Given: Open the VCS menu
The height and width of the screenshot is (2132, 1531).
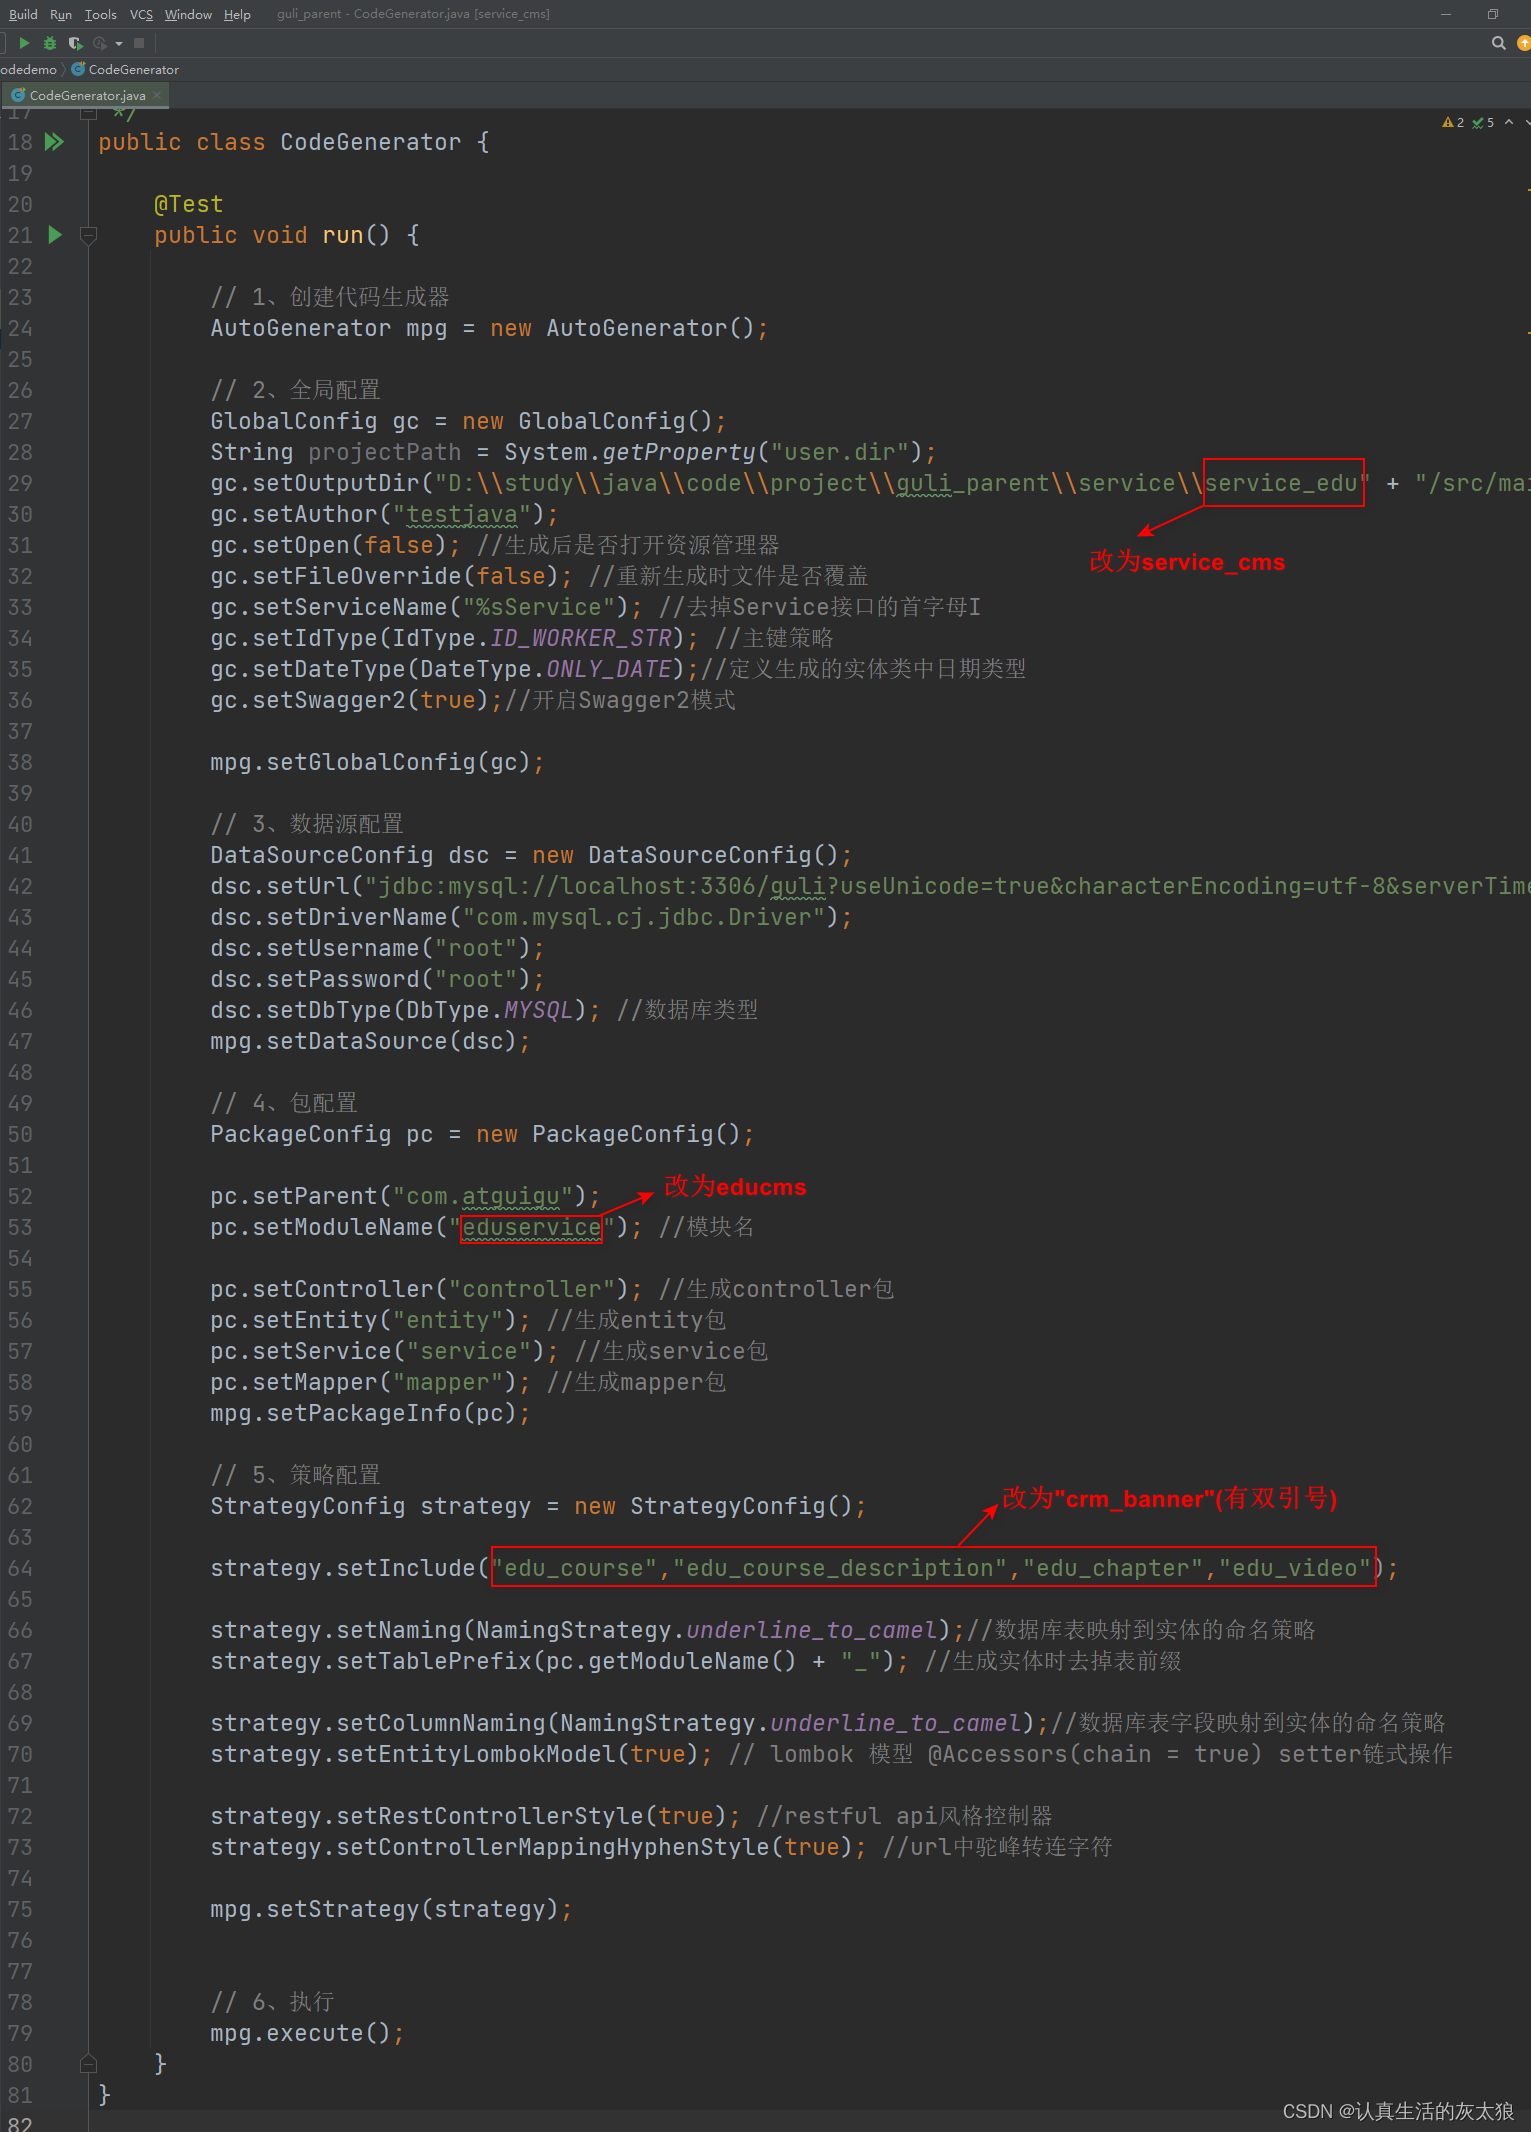Looking at the screenshot, I should point(141,14).
